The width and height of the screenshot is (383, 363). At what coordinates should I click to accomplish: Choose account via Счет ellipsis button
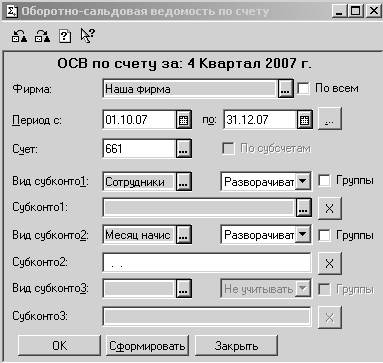[183, 149]
